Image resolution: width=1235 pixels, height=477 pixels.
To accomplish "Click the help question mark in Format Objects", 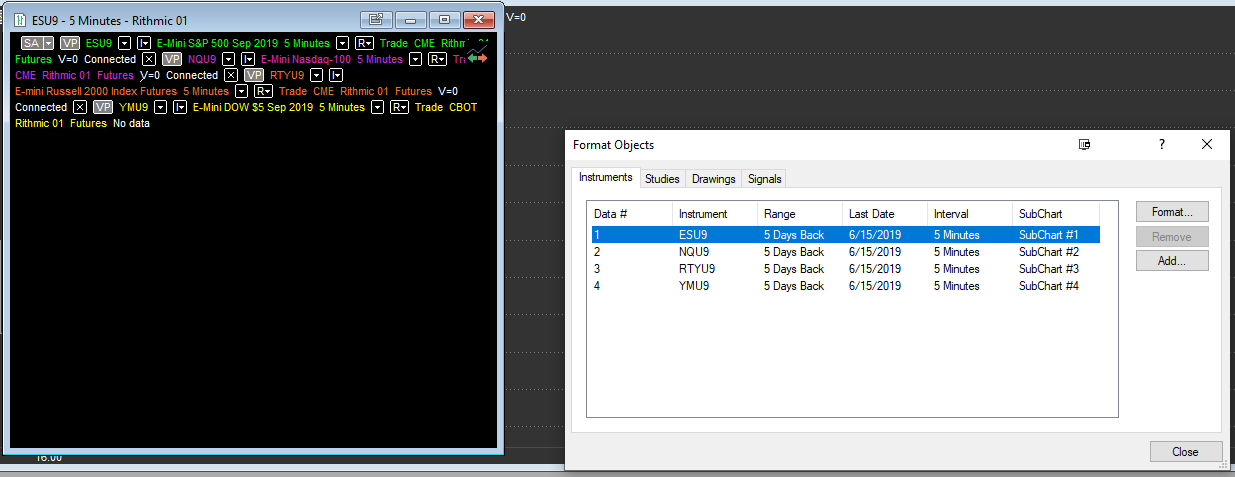I will [1162, 145].
